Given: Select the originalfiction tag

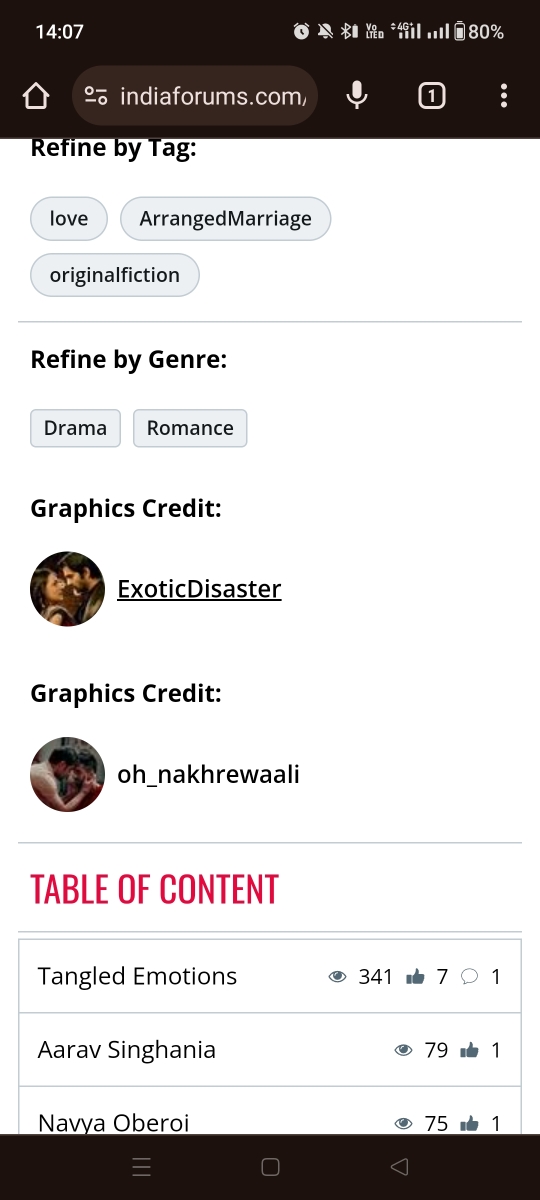Looking at the screenshot, I should tap(115, 275).
